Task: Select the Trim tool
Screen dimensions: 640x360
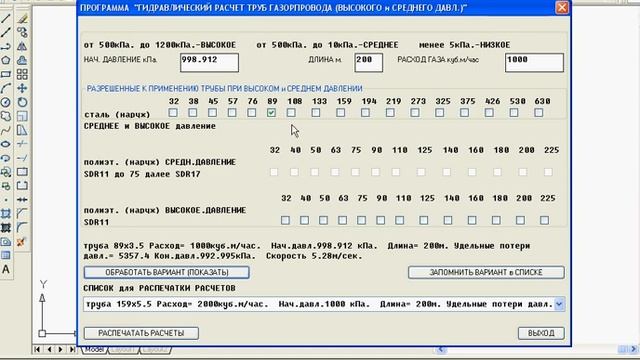Action: (22, 144)
